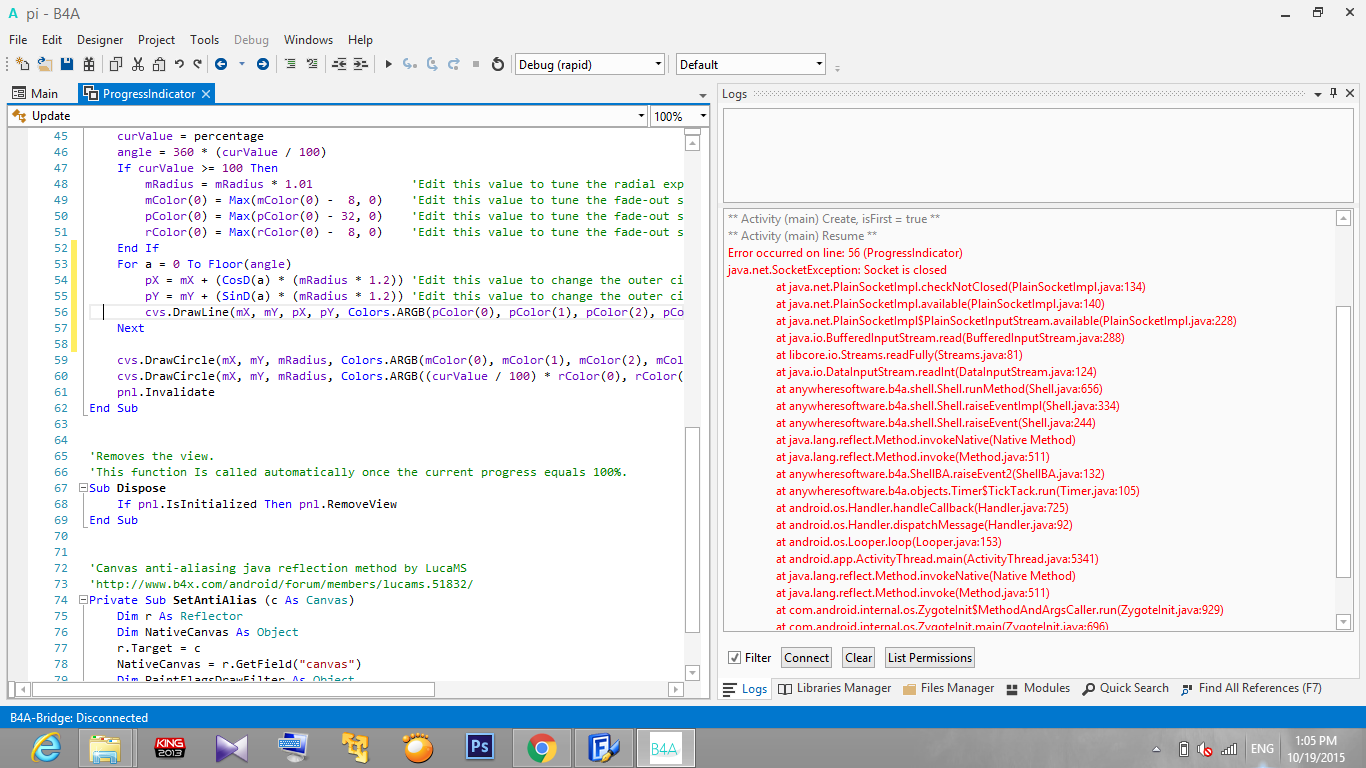Click the Cut scissors icon
1366x768 pixels.
(137, 64)
